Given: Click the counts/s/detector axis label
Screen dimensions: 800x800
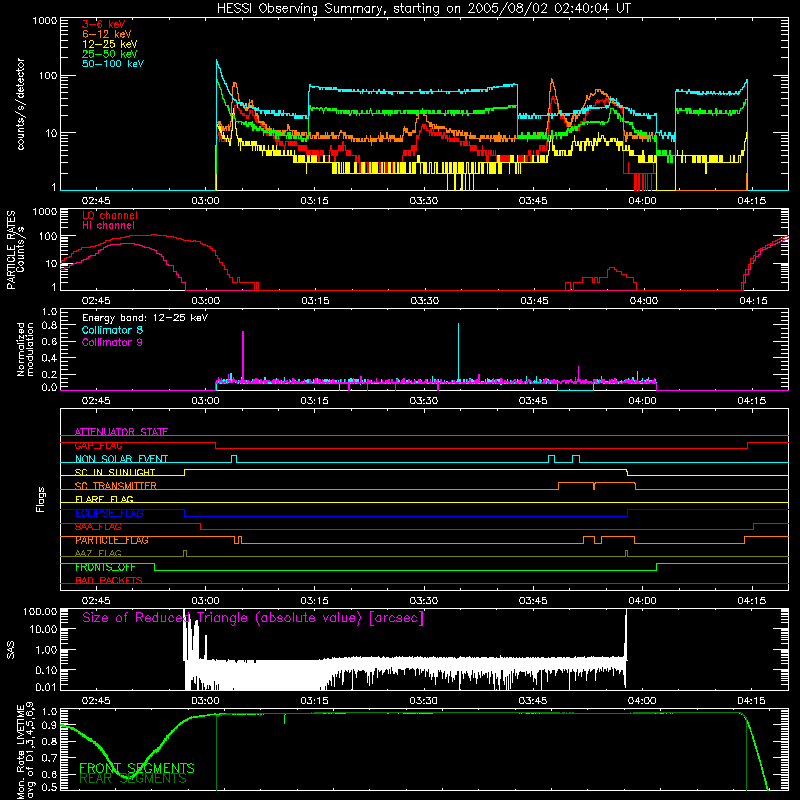Looking at the screenshot, I should (20, 104).
